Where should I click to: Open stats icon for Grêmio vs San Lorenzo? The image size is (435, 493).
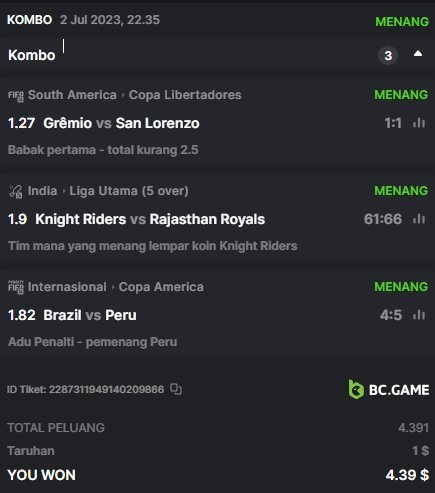[419, 123]
